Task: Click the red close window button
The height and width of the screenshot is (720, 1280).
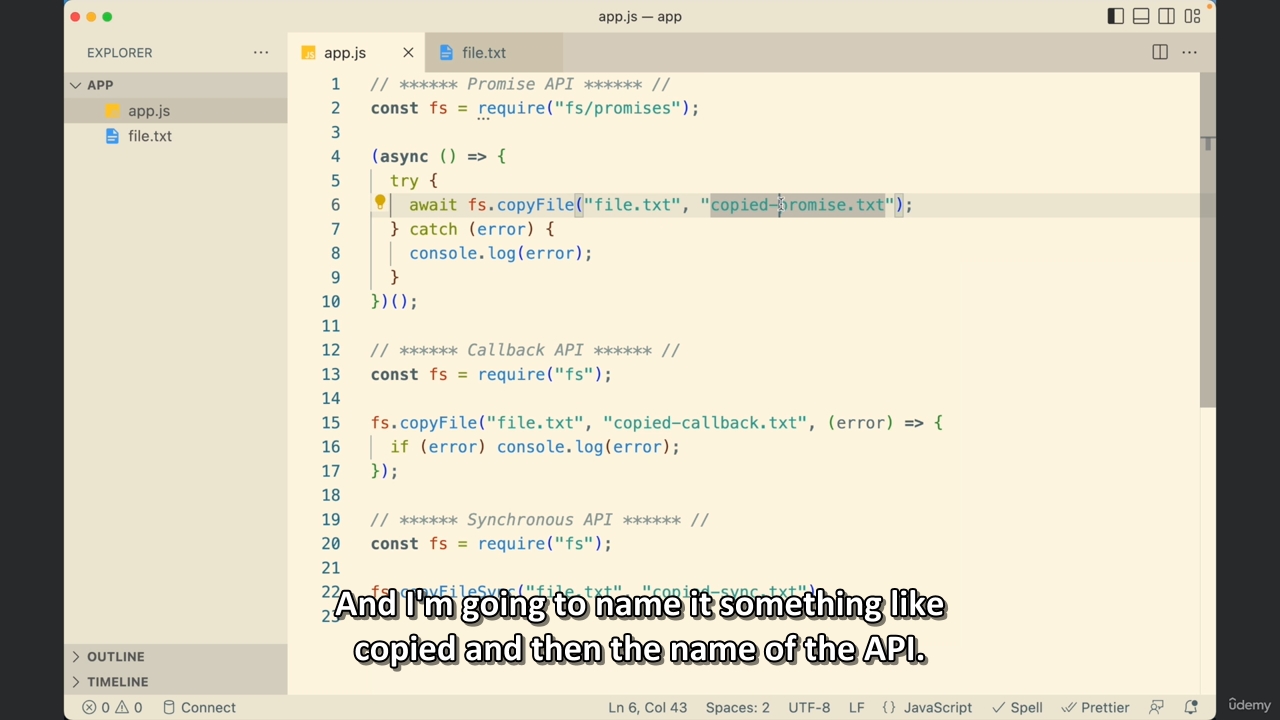Action: click(75, 16)
